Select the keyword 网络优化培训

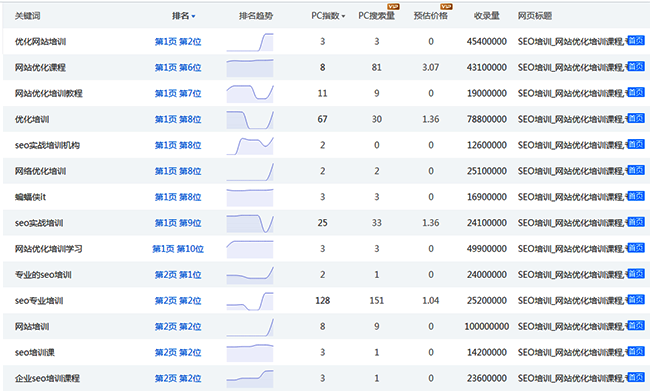click(x=40, y=171)
